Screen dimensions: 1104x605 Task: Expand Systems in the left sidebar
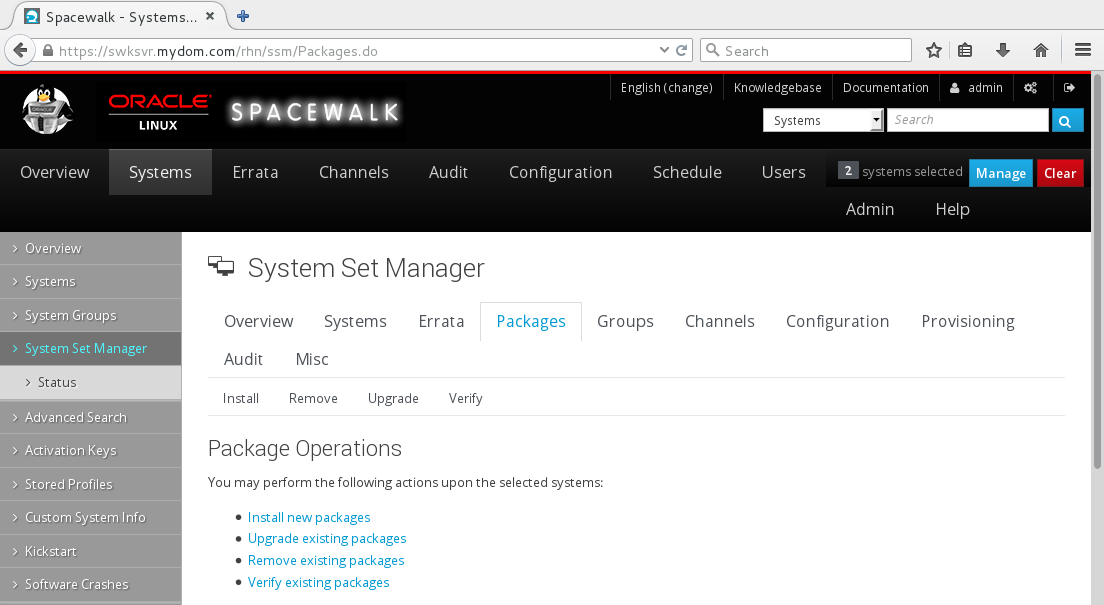[91, 282]
